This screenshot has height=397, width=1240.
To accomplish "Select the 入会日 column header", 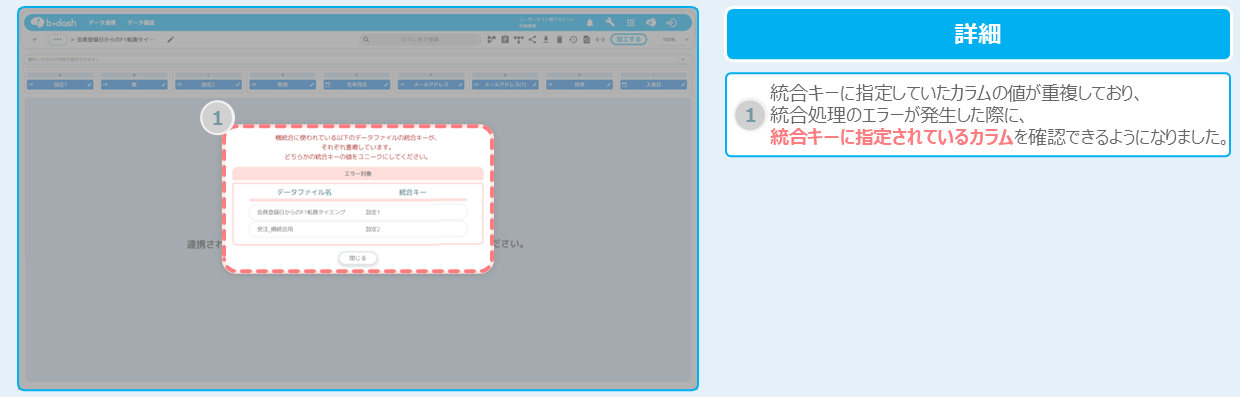I will pos(653,84).
